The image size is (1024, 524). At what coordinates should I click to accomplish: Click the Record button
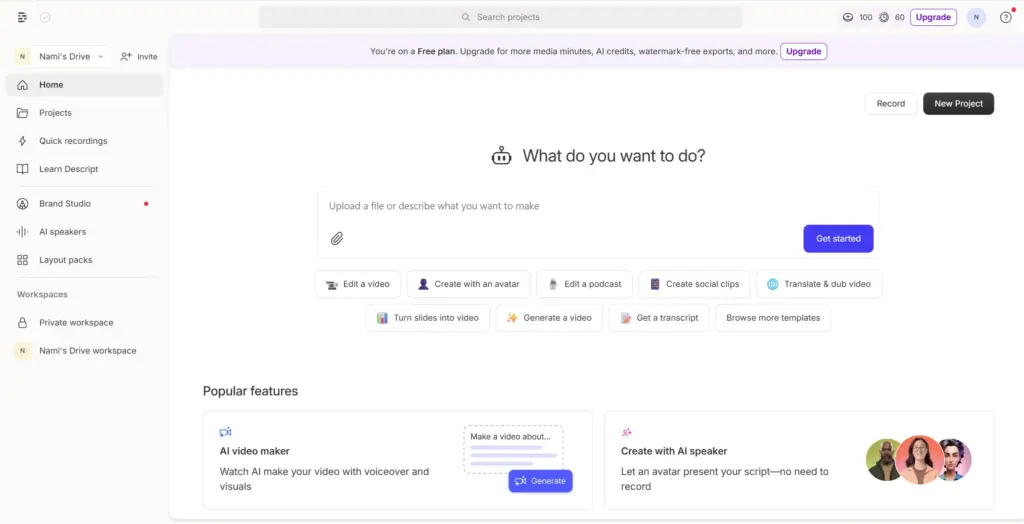890,104
